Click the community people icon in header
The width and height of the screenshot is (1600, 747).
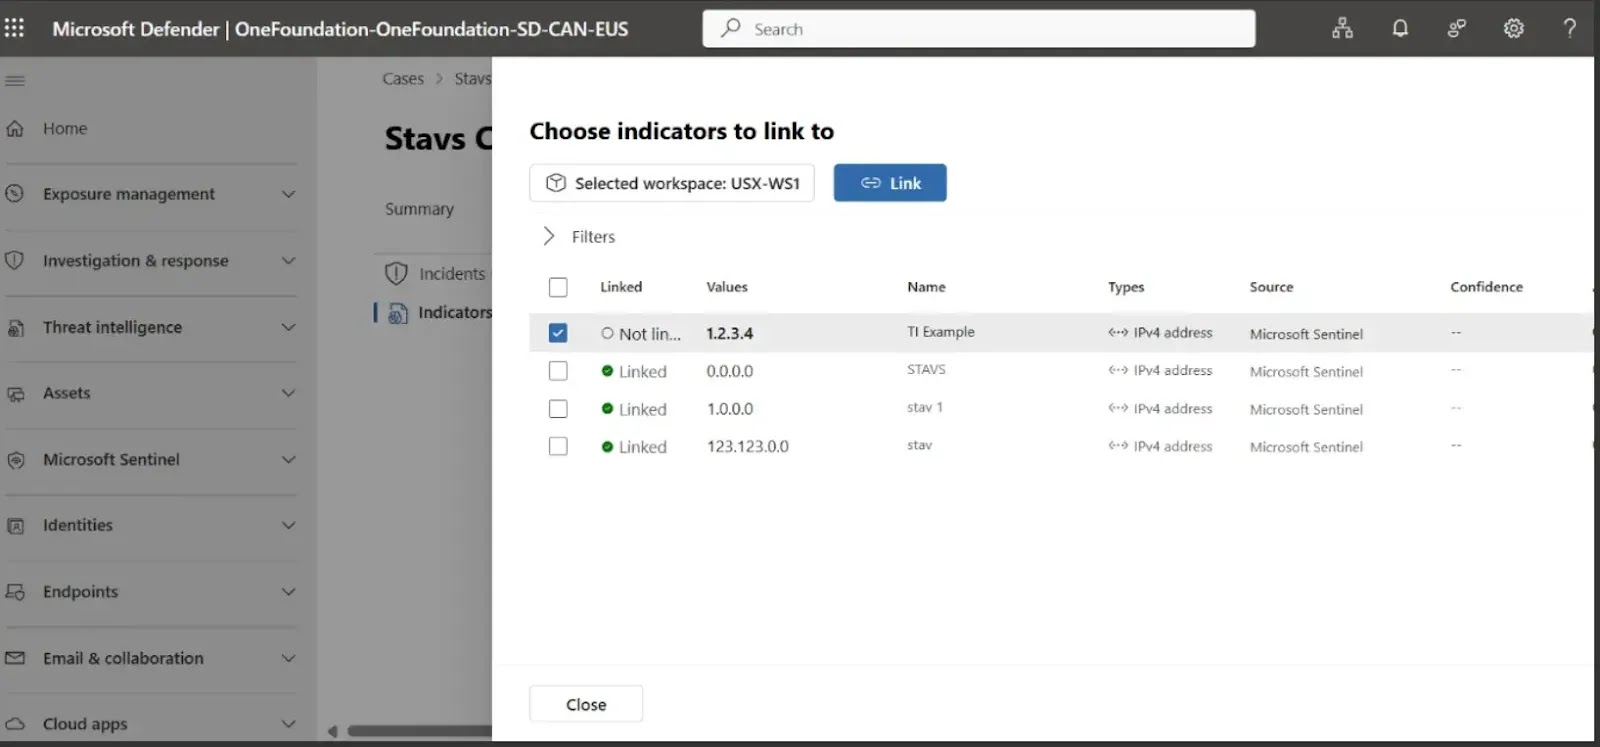coord(1456,28)
